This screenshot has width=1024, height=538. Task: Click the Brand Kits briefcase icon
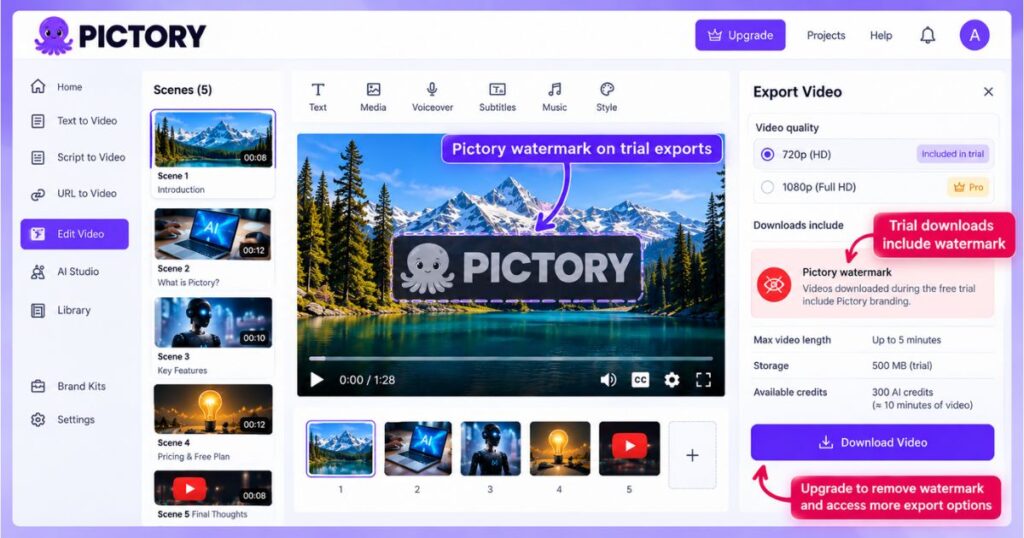[x=38, y=387]
